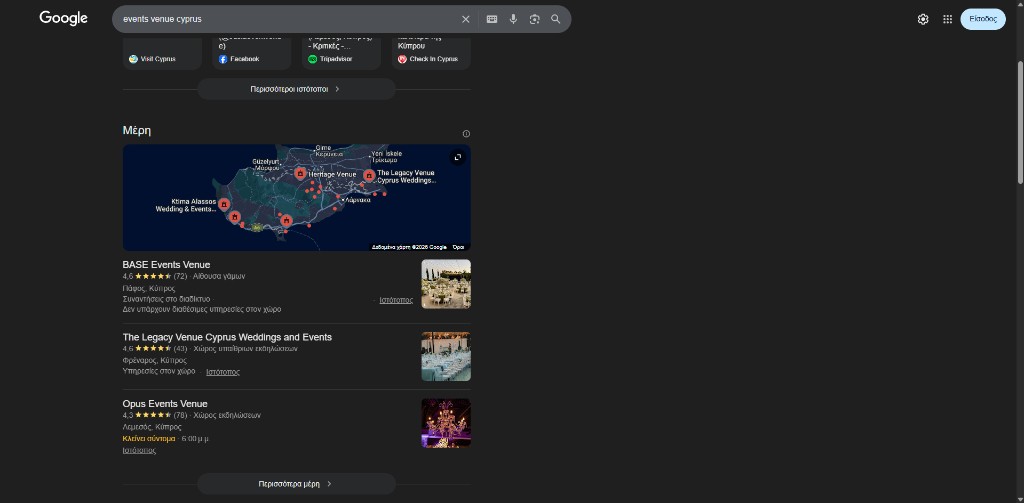Screen dimensions: 1024x503
Task: Click the Πάφος, Κύπρος address text
Action: (149, 288)
